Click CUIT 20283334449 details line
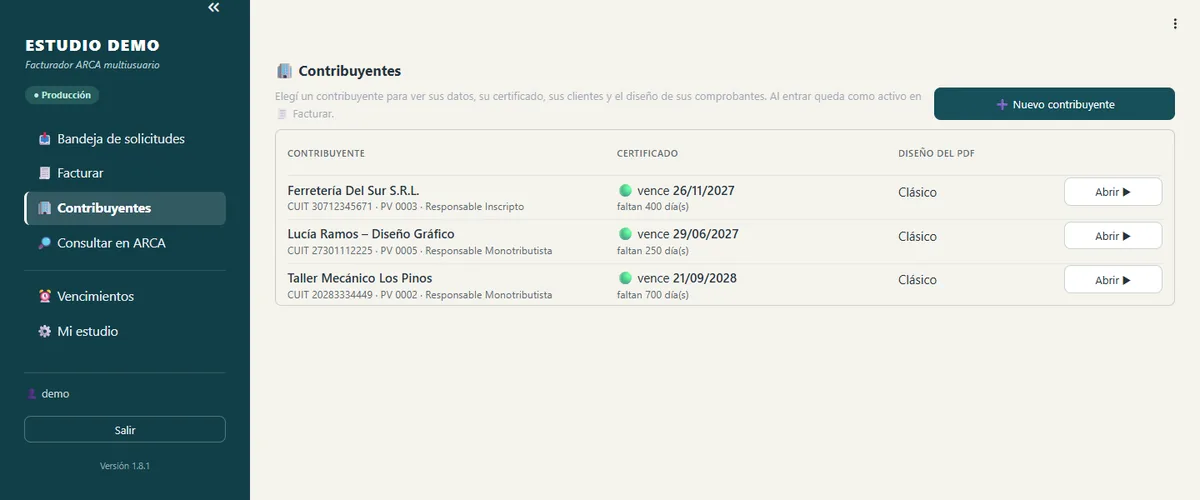The height and width of the screenshot is (500, 1200). pyautogui.click(x=419, y=295)
